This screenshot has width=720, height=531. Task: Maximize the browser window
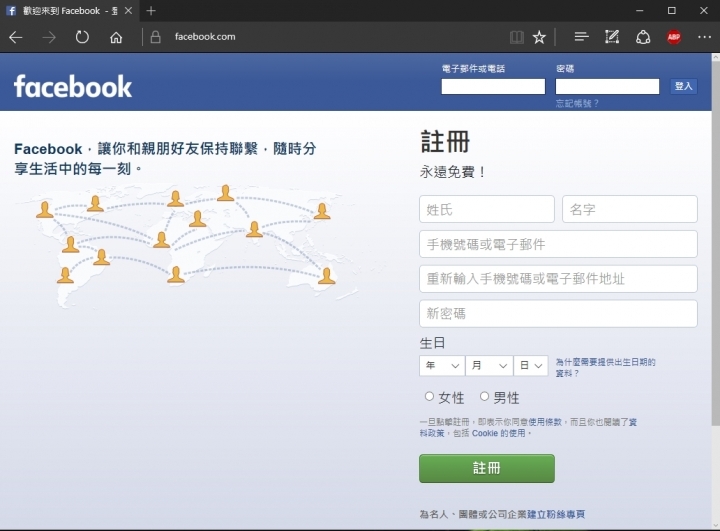(671, 10)
